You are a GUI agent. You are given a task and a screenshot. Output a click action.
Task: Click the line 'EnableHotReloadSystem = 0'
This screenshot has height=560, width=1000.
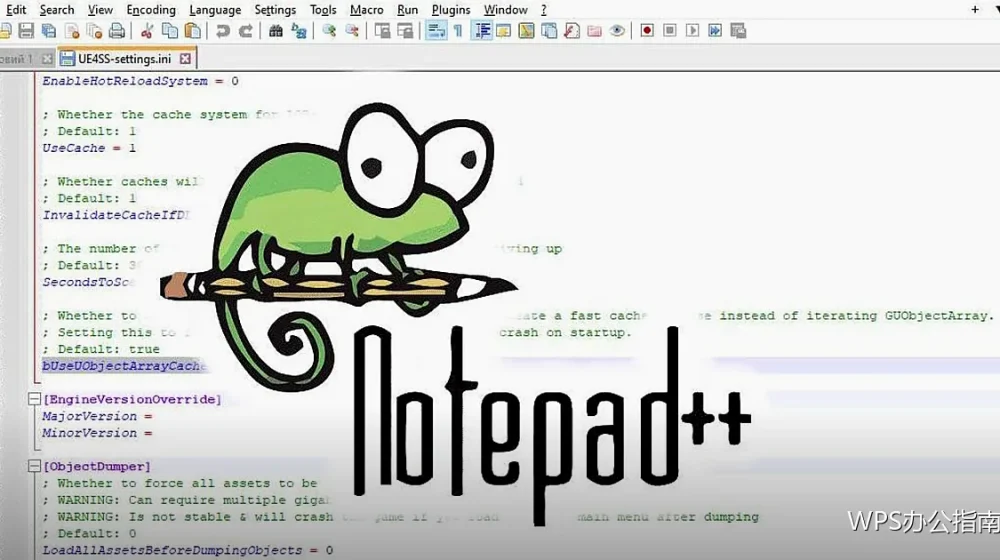[140, 81]
